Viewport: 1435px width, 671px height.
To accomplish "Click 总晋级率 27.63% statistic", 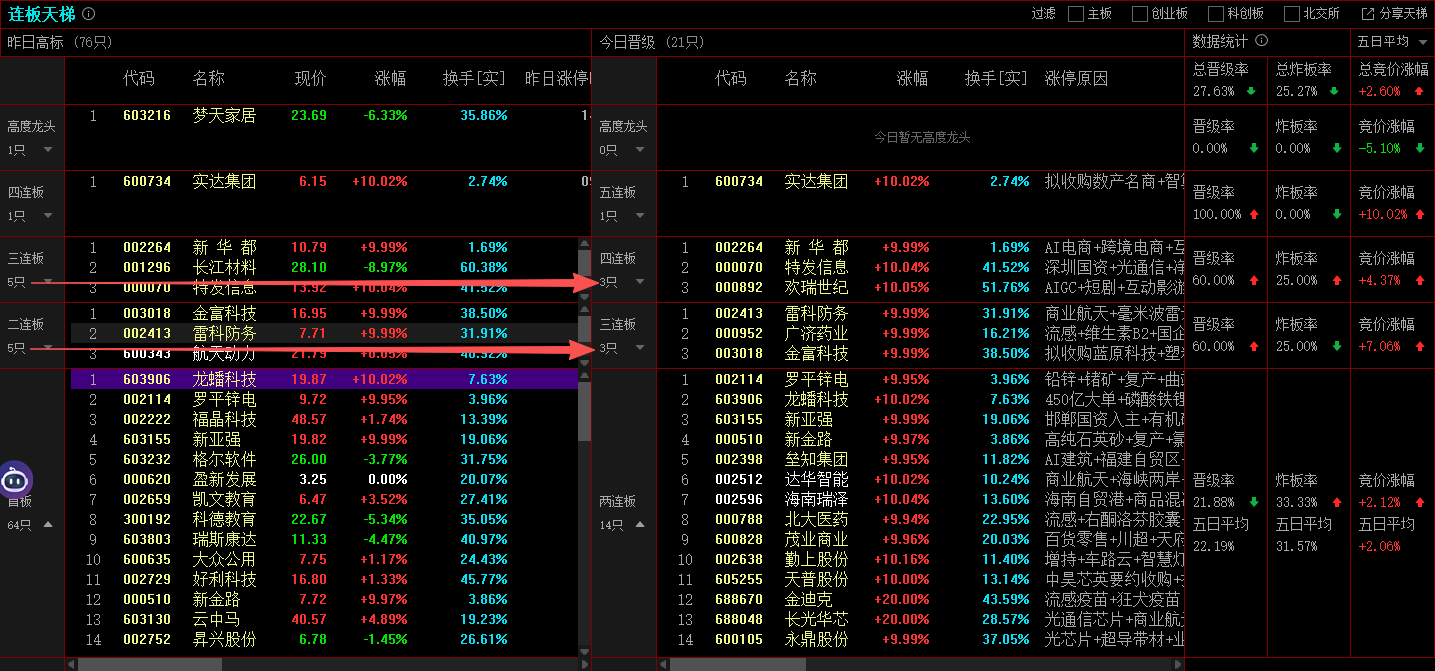I will coord(1226,81).
